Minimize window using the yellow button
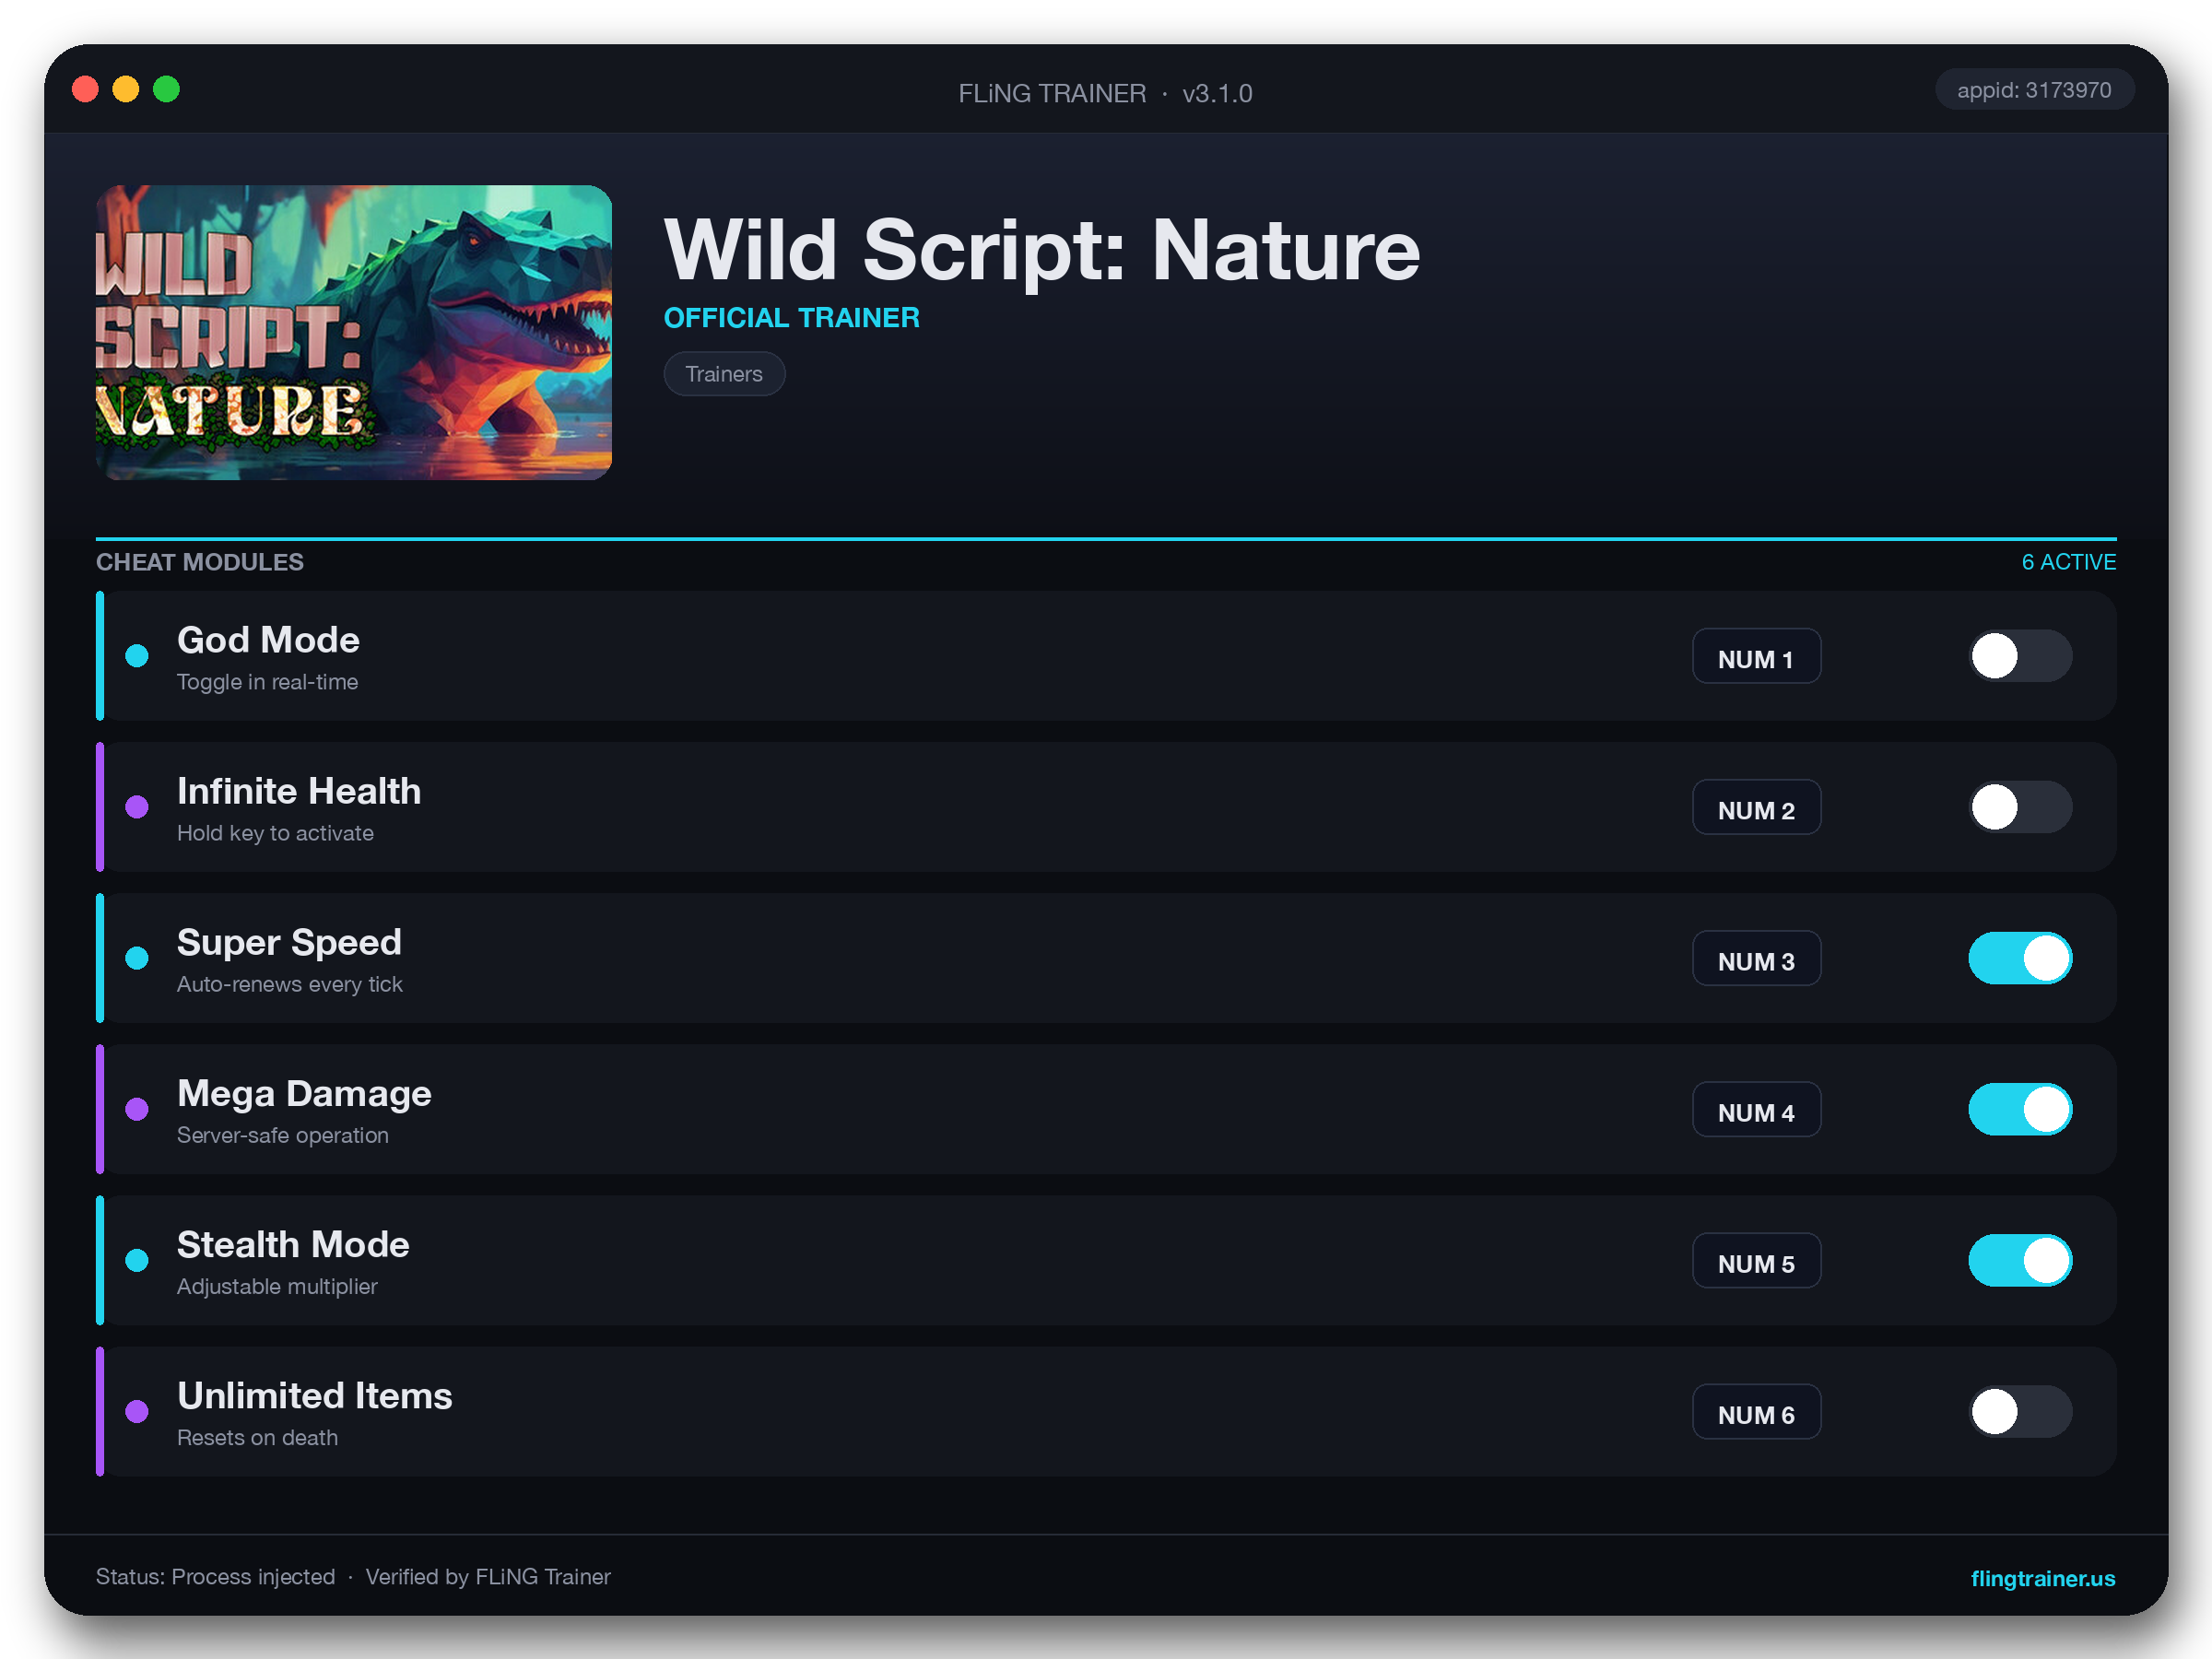2212x1659 pixels. pos(126,90)
